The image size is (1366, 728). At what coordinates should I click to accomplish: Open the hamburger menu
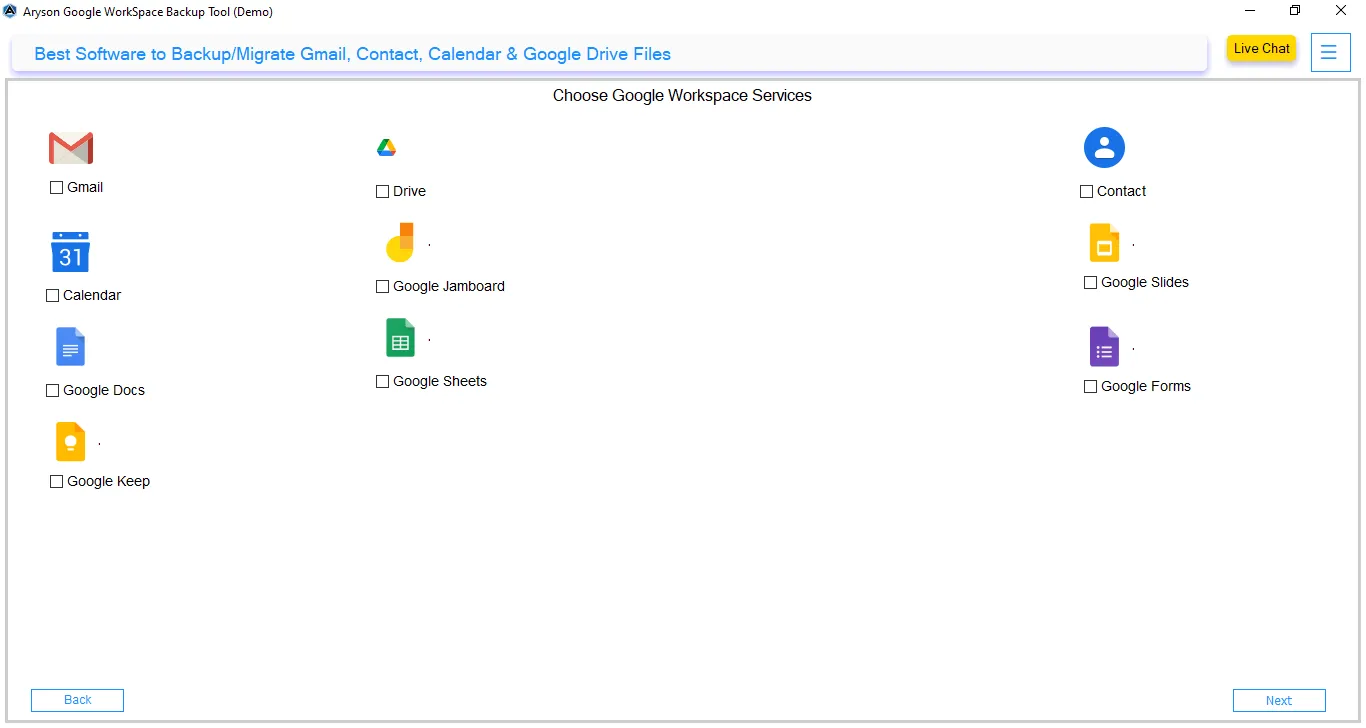[x=1331, y=52]
